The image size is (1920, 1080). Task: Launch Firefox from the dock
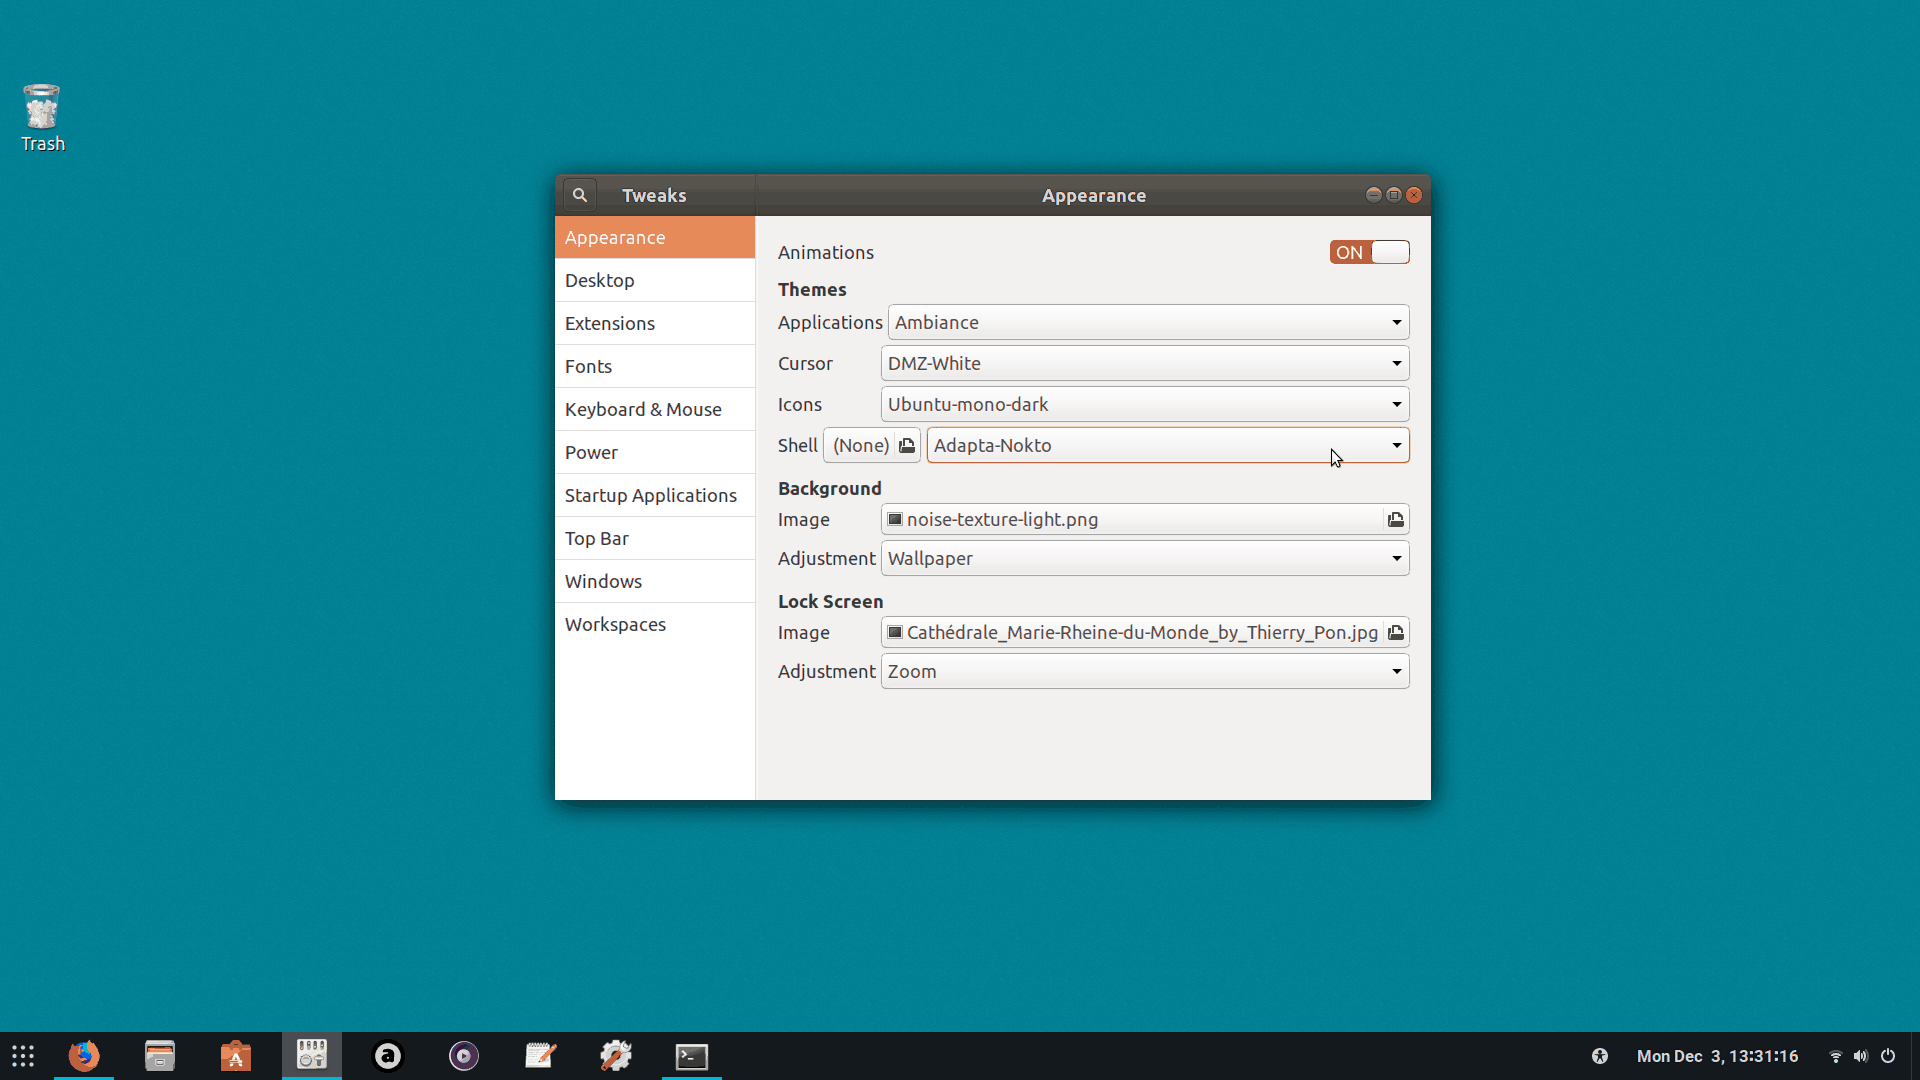[84, 1055]
